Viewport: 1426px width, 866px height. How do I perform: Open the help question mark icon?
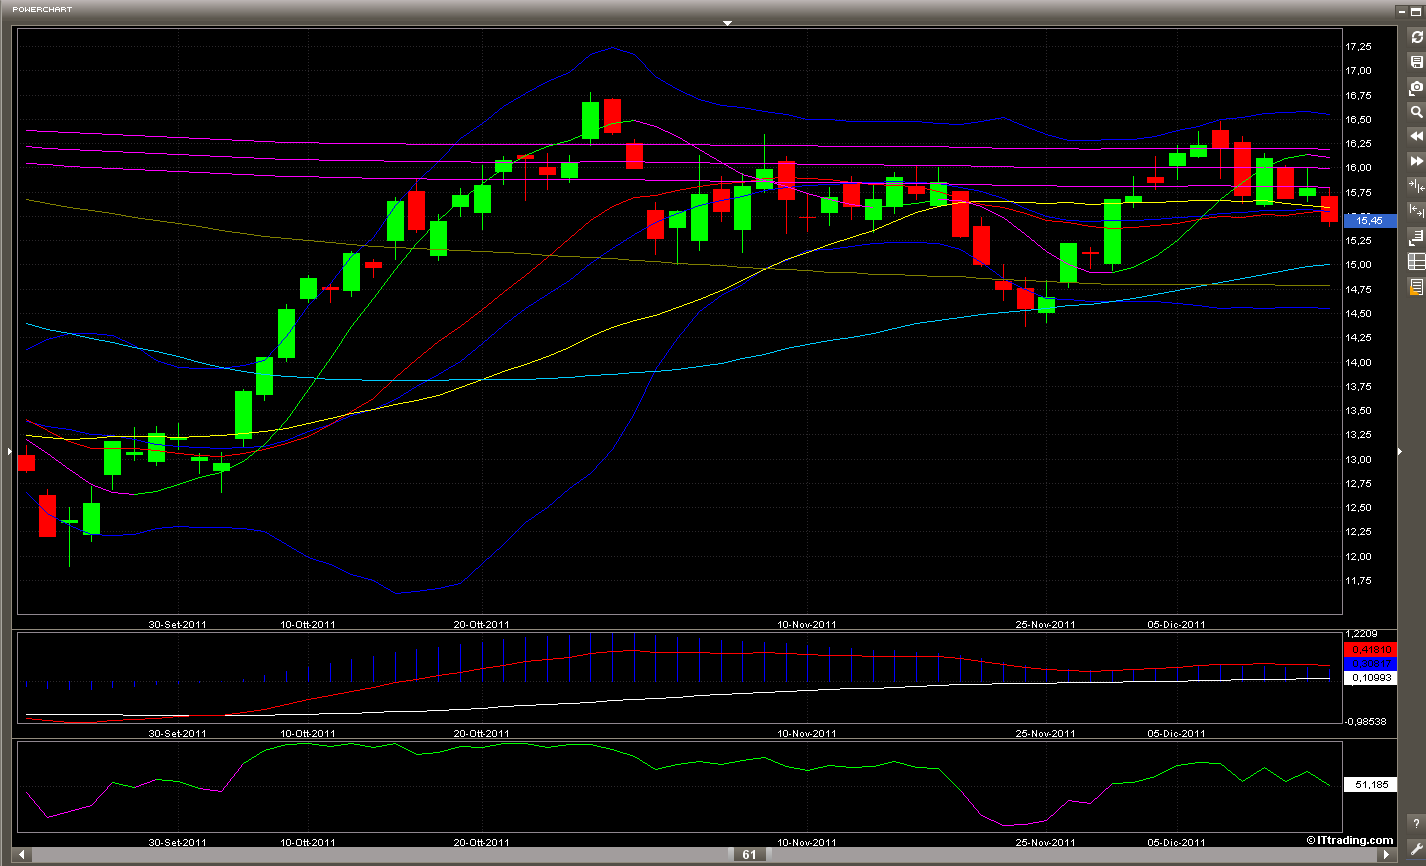coord(1416,823)
